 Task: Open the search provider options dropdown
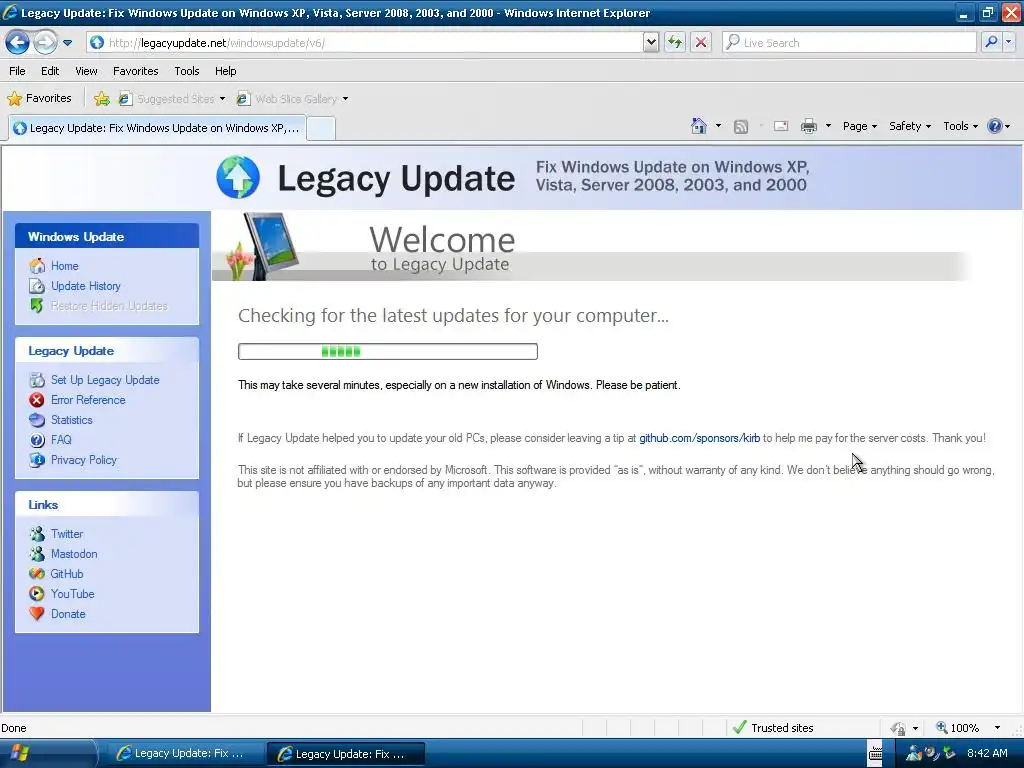(x=1008, y=42)
